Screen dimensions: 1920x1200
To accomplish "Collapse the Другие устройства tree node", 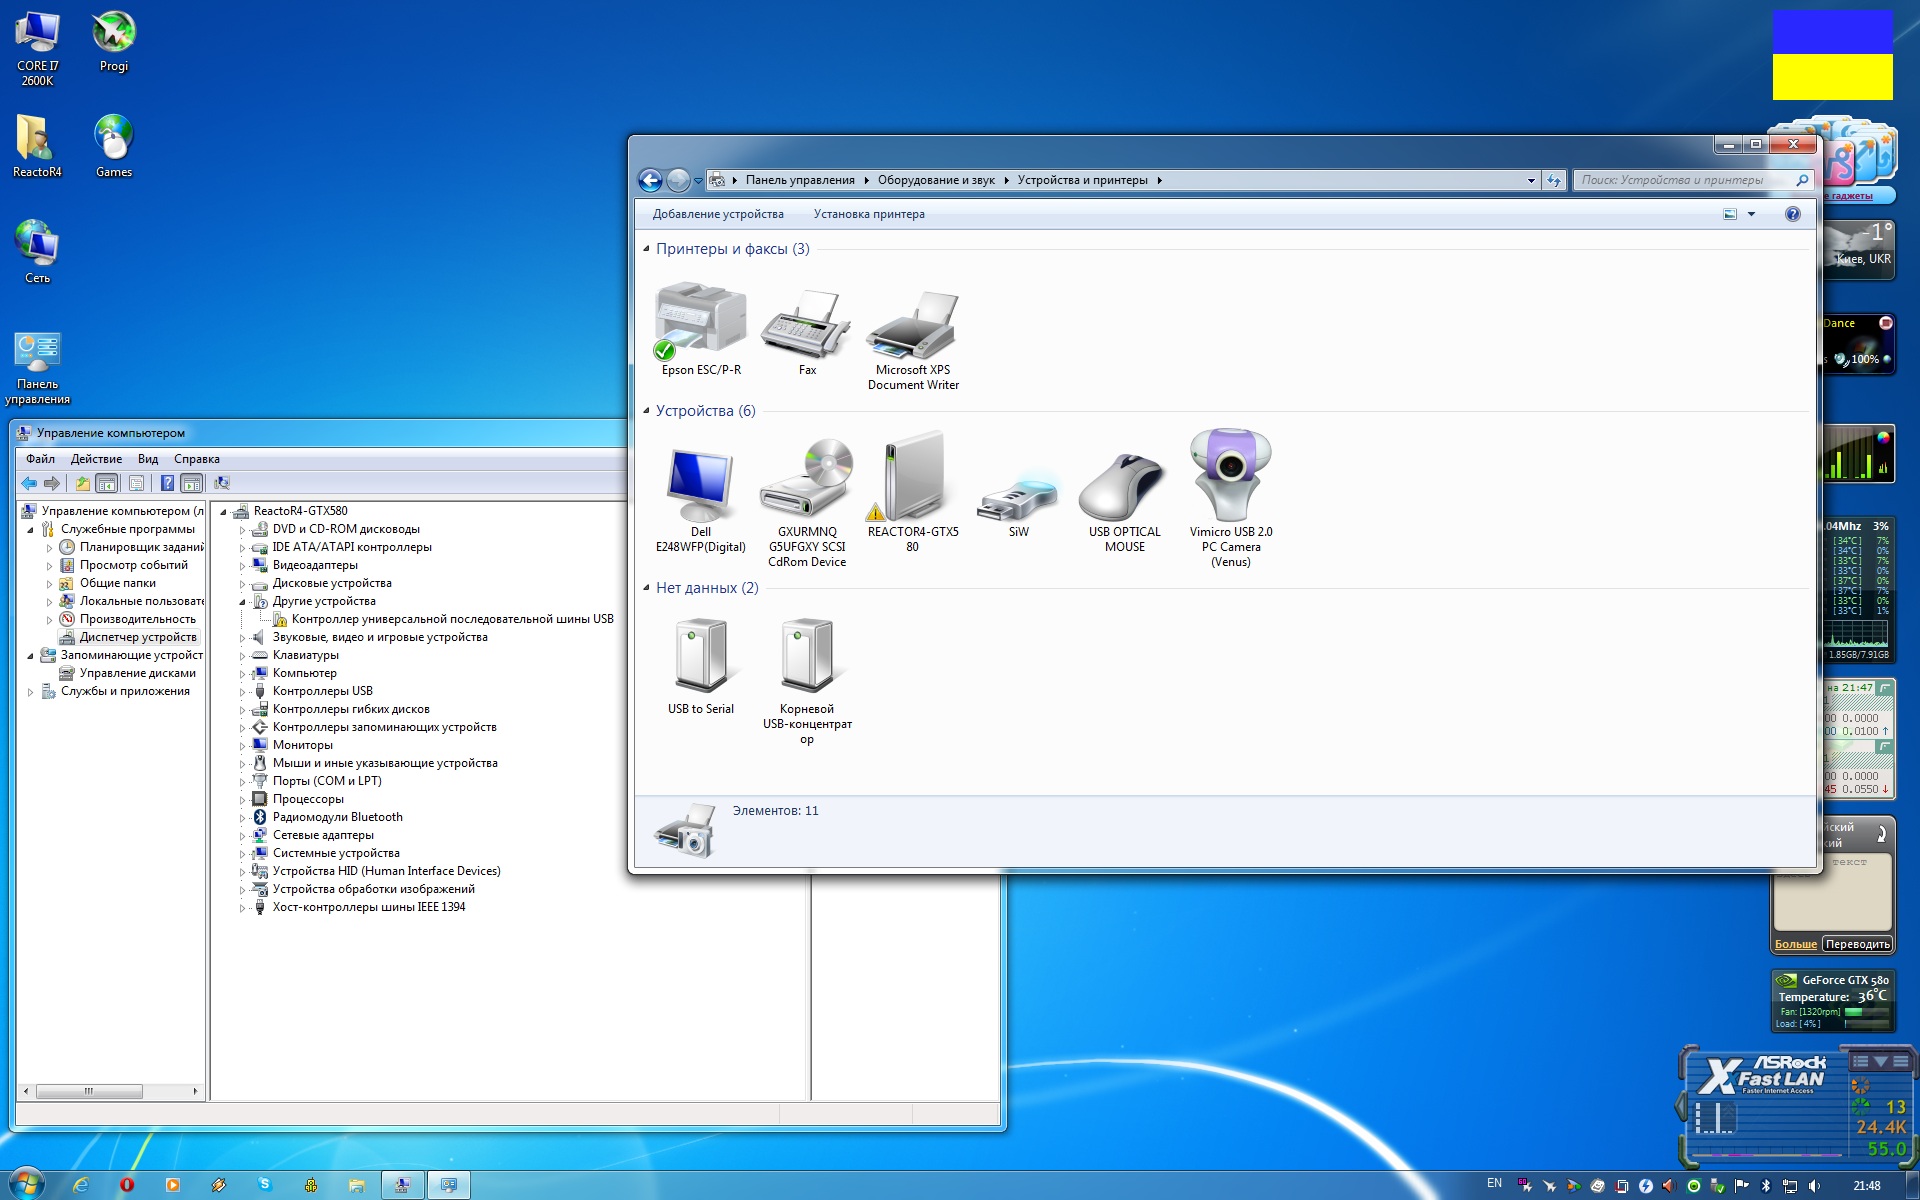I will (x=242, y=602).
